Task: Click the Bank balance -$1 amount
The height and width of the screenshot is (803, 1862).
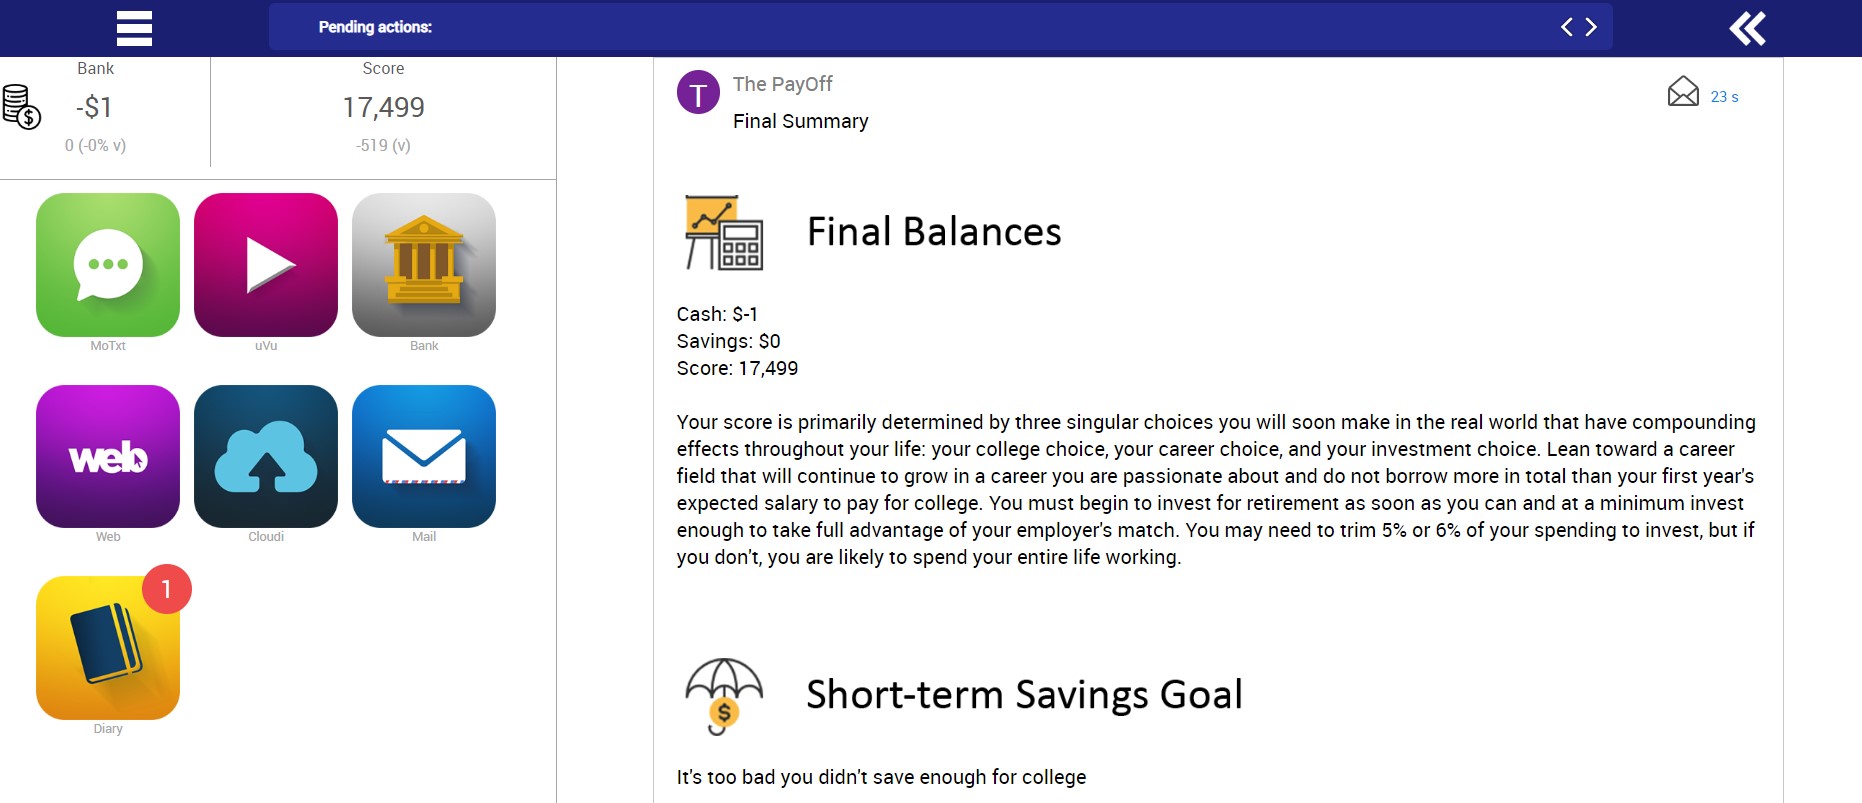Action: tap(95, 107)
